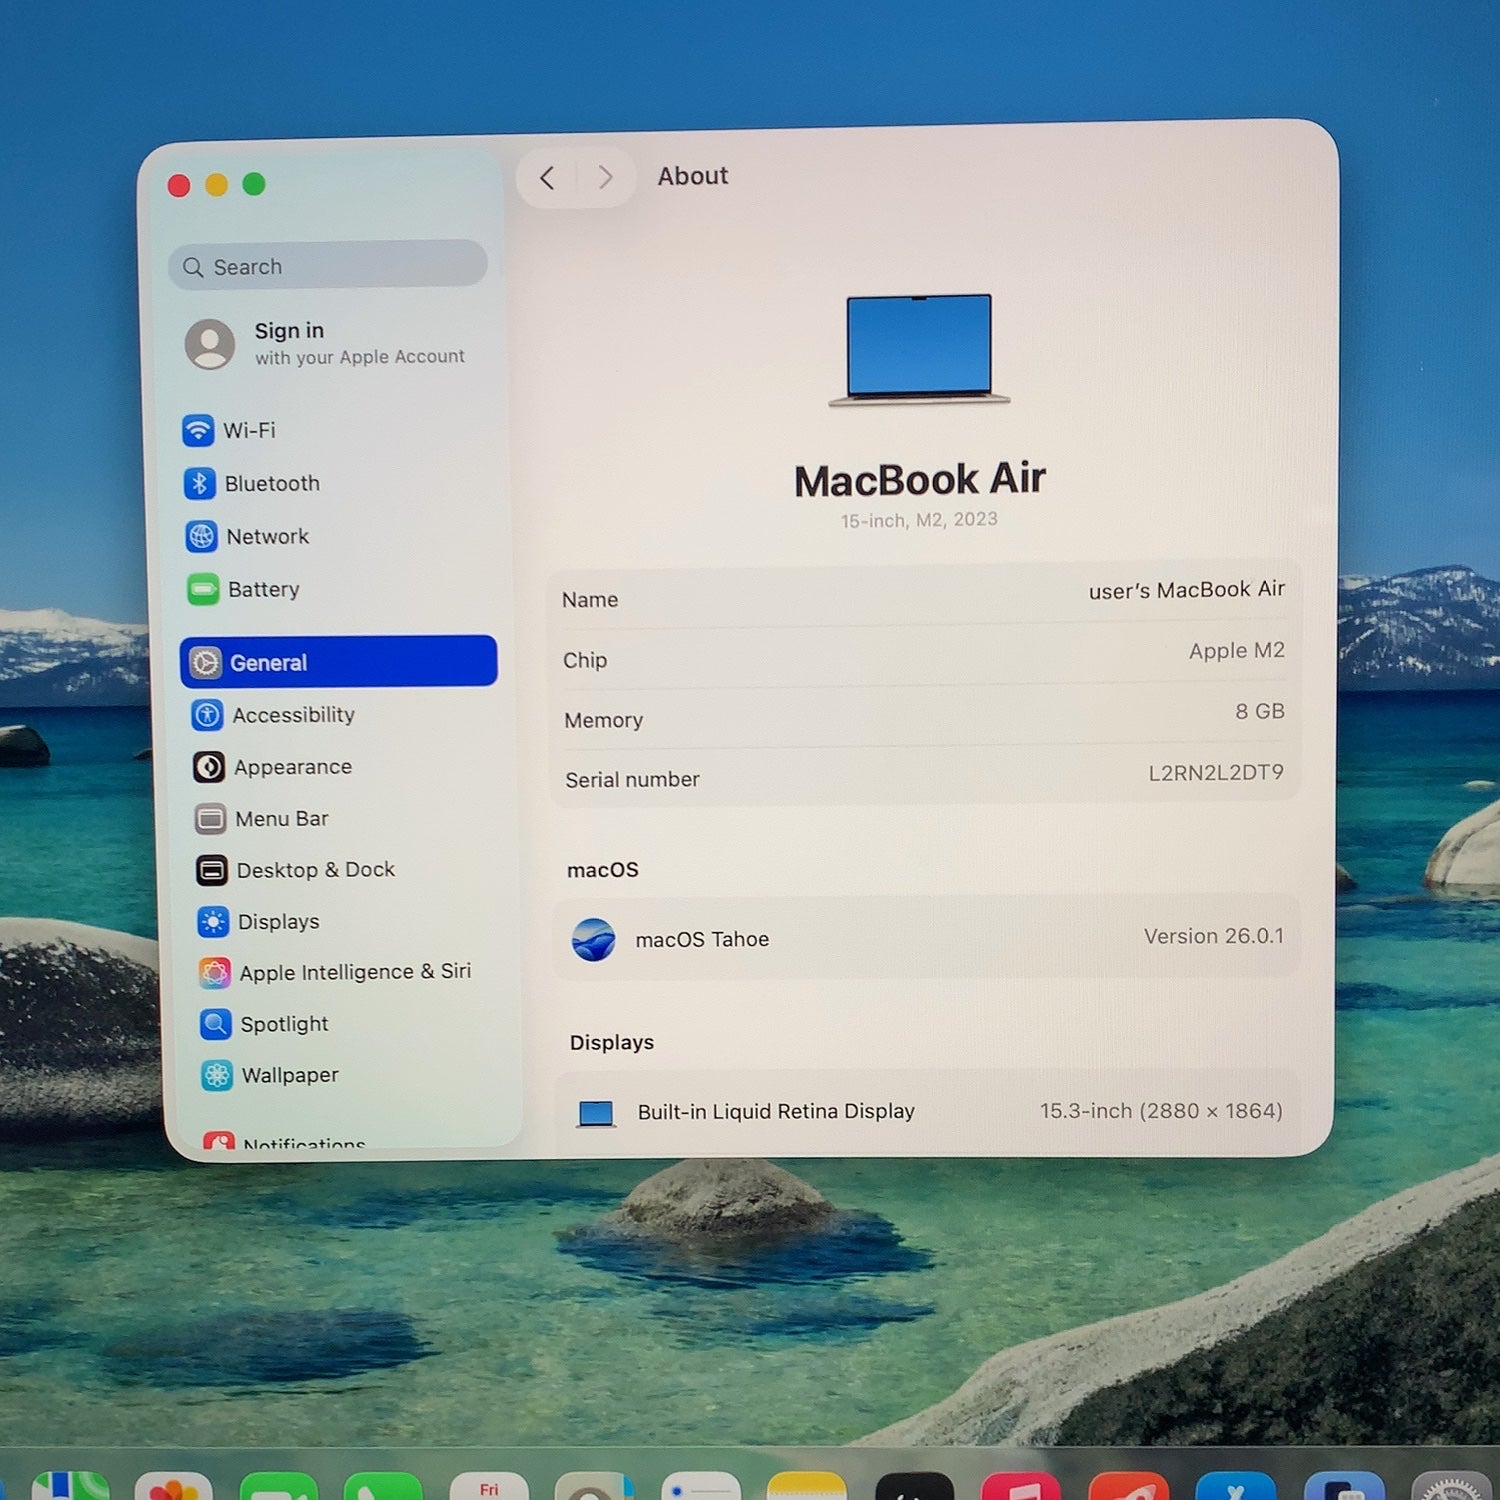The height and width of the screenshot is (1500, 1500).
Task: Edit the computer name field
Action: (924, 595)
